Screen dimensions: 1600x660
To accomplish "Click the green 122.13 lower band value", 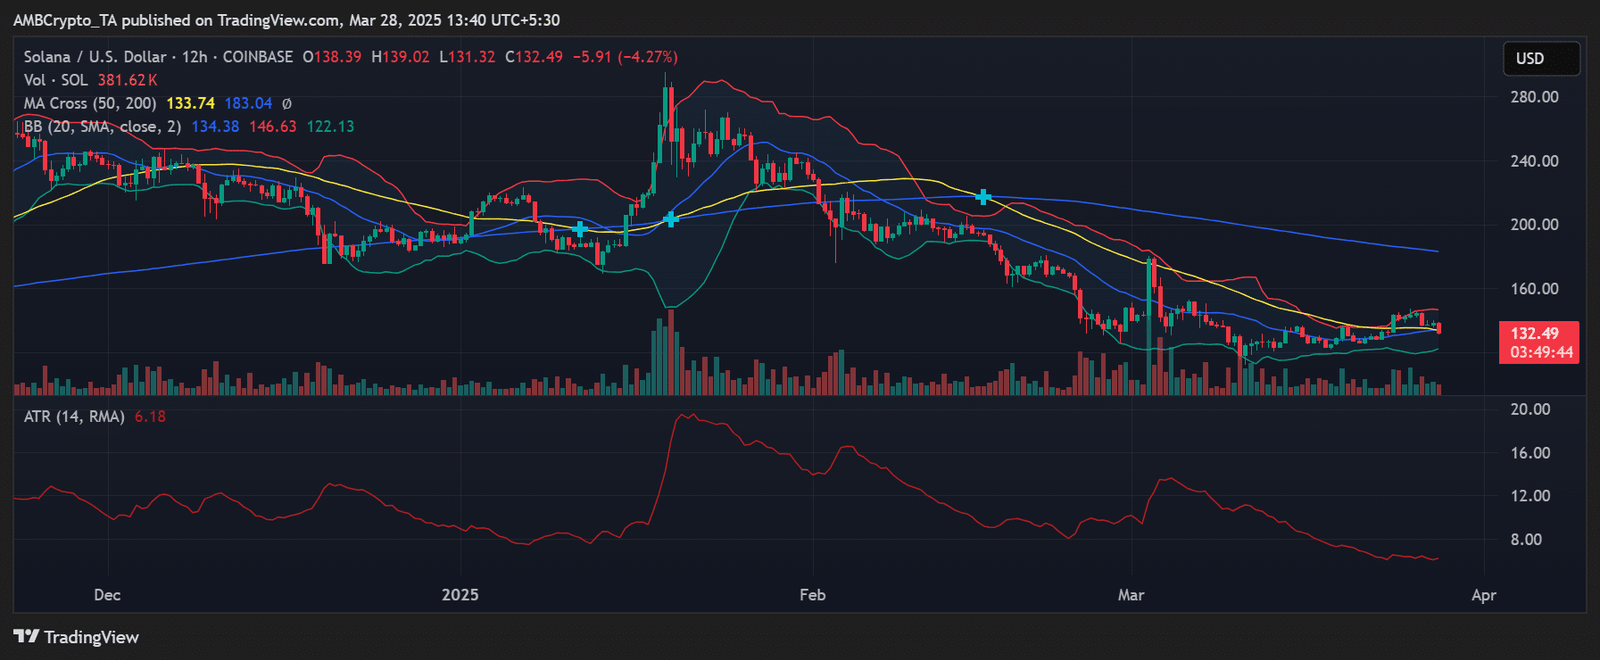I will [330, 126].
